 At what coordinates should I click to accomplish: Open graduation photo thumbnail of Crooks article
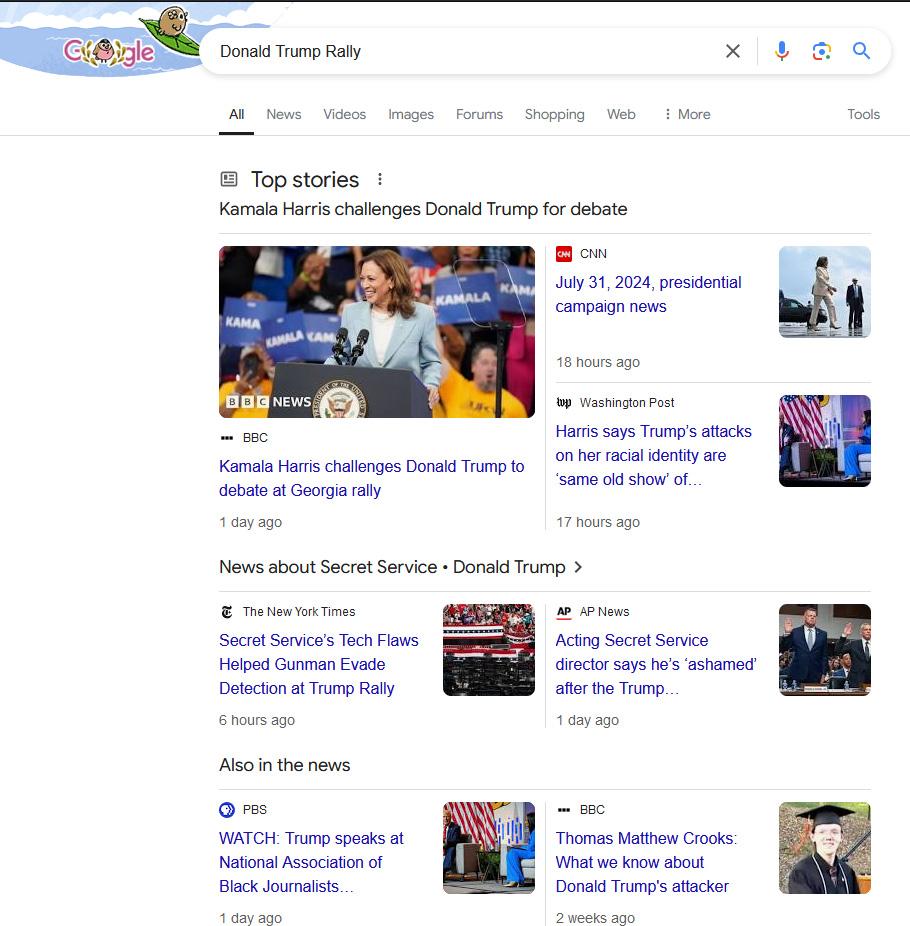pos(824,847)
